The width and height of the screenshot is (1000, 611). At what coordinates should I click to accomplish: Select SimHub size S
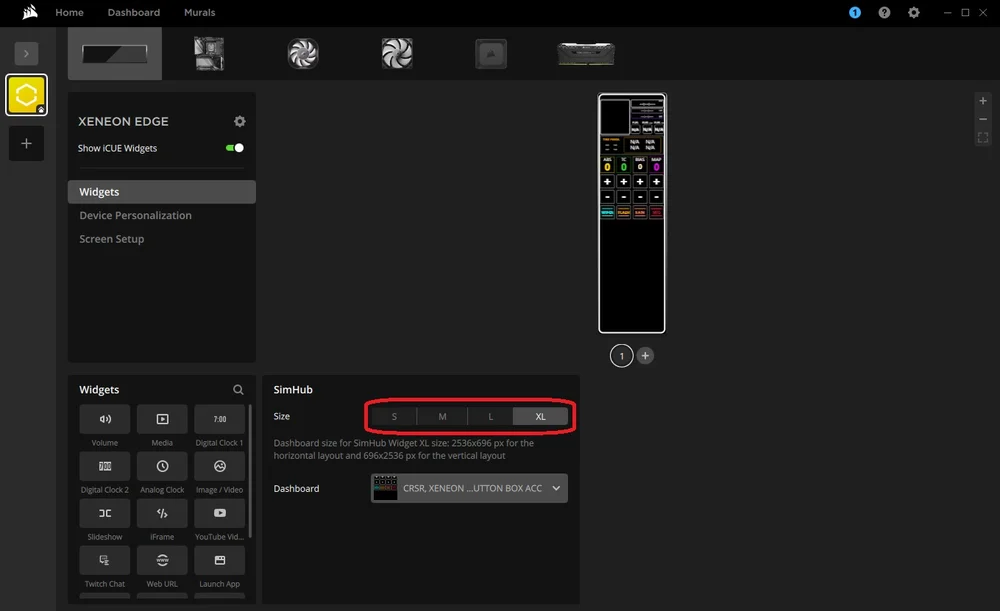394,416
